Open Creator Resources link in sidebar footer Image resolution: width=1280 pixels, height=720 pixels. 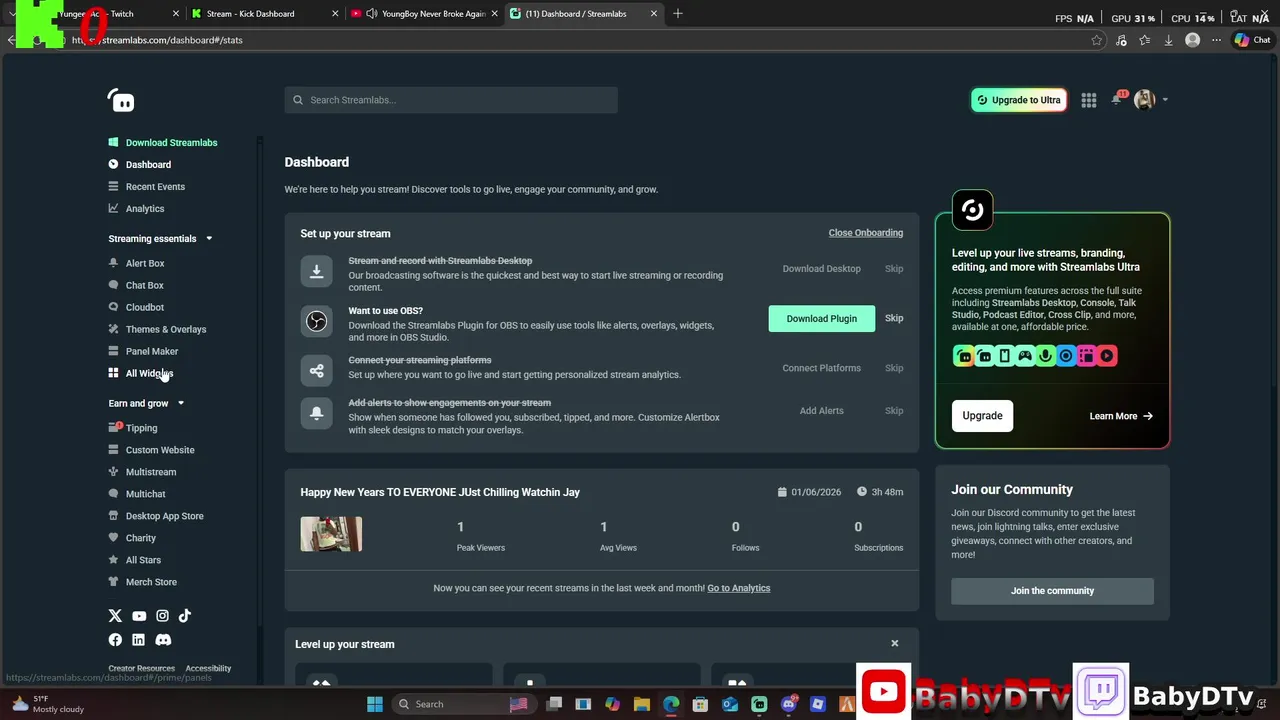click(x=141, y=668)
